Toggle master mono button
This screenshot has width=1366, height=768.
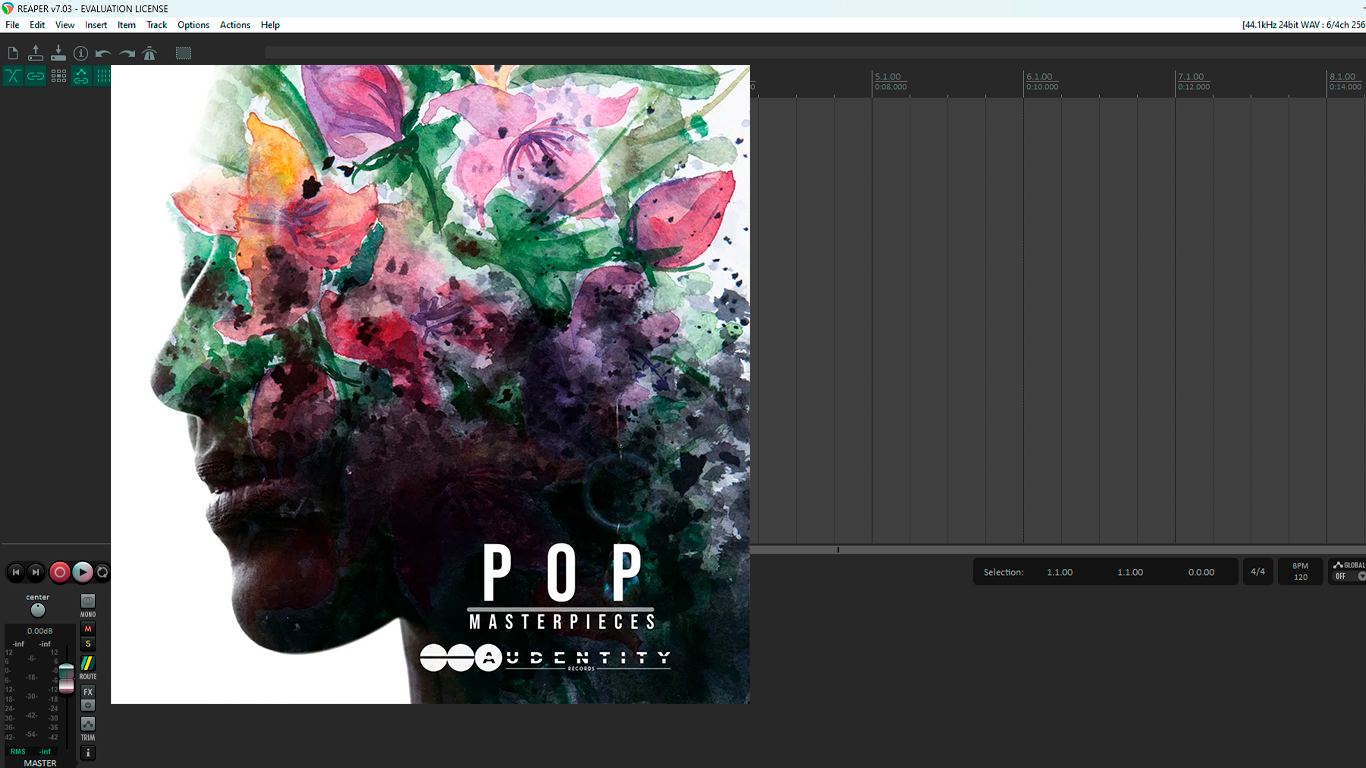tap(88, 601)
